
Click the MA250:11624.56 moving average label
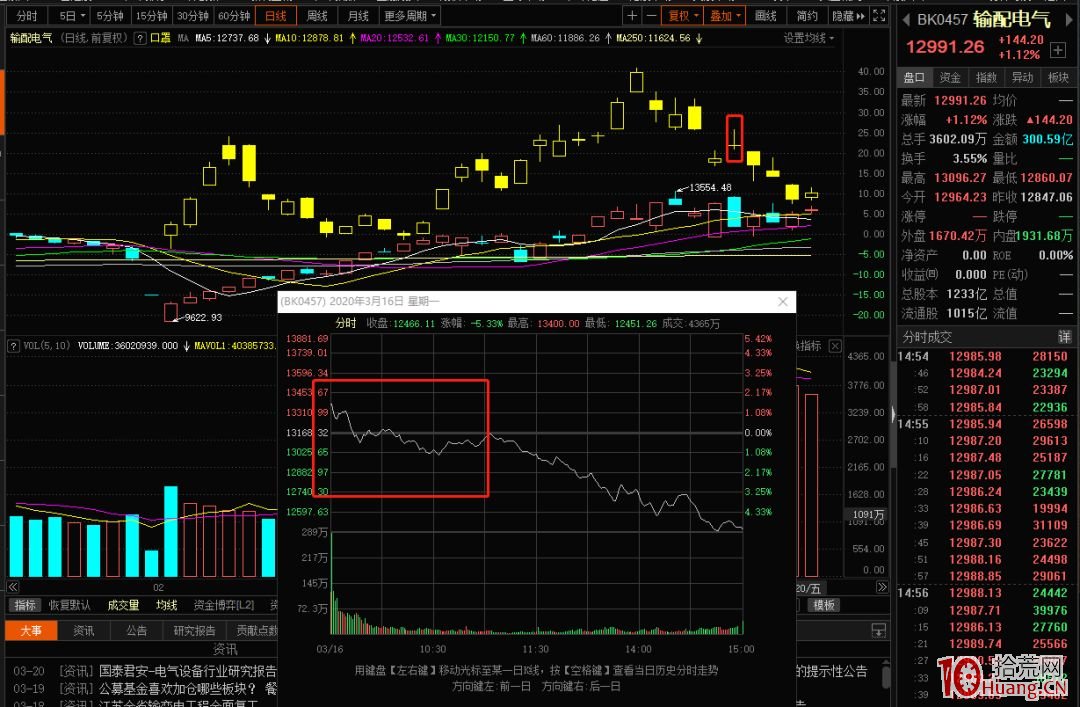coord(653,38)
